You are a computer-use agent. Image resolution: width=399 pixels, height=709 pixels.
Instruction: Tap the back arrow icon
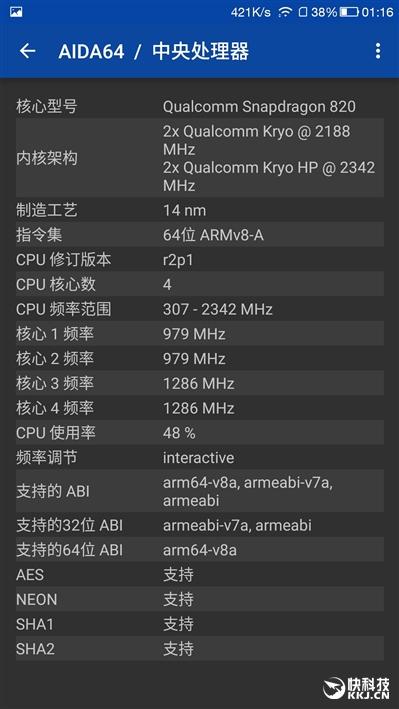tap(27, 51)
